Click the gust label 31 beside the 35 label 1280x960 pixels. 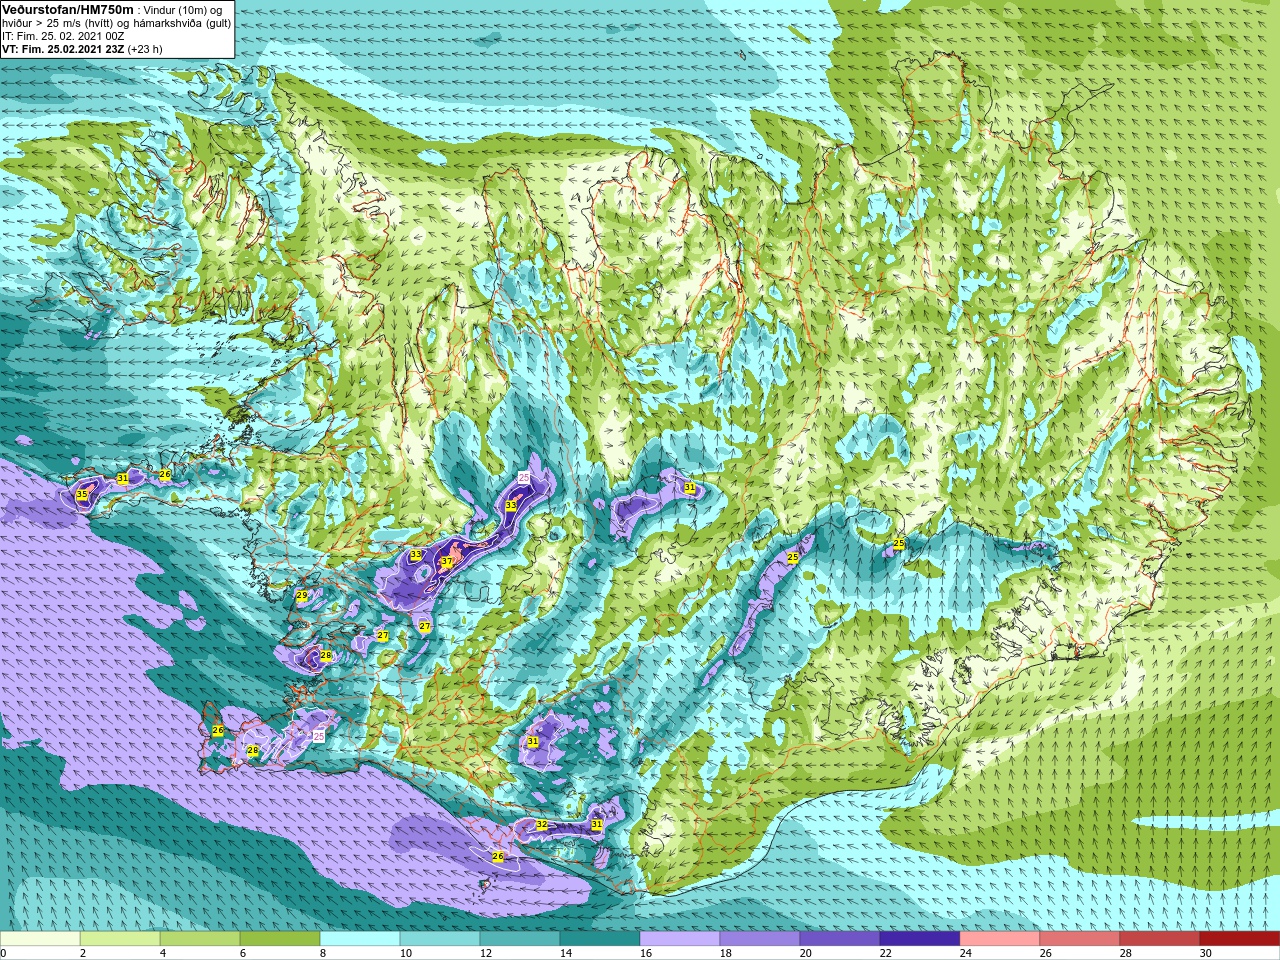[x=122, y=479]
